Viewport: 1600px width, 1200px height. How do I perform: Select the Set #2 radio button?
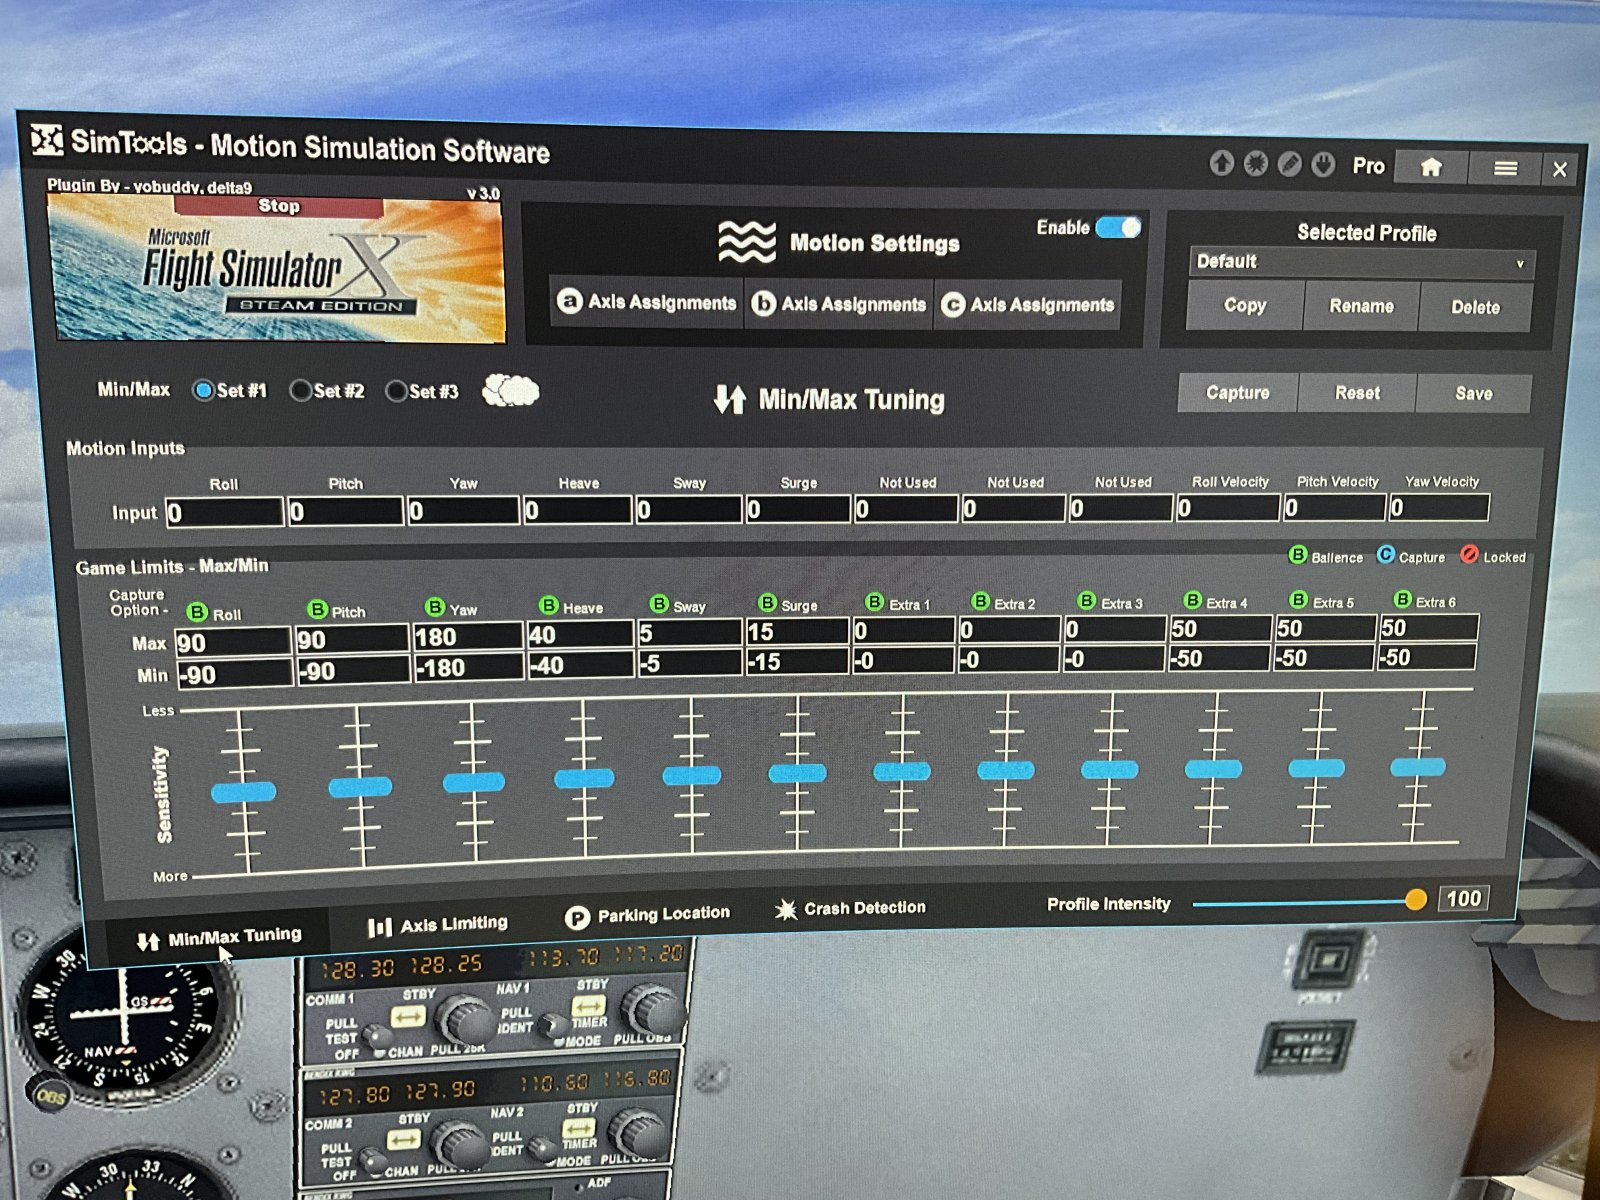click(x=300, y=391)
